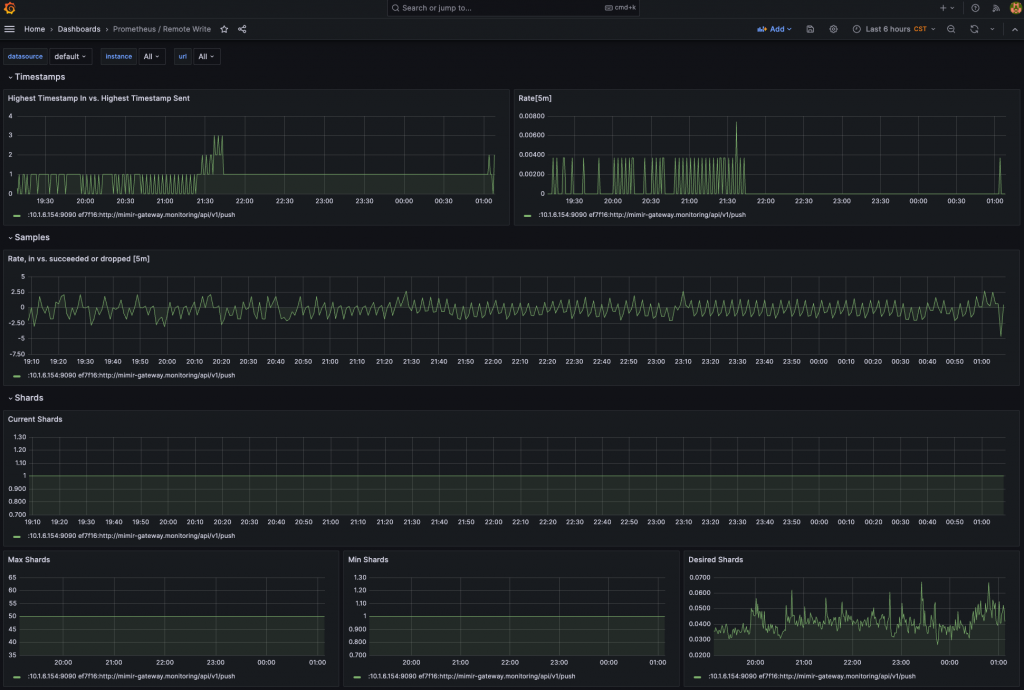Click legend color swatch in Rate[5m] panel

(527, 215)
